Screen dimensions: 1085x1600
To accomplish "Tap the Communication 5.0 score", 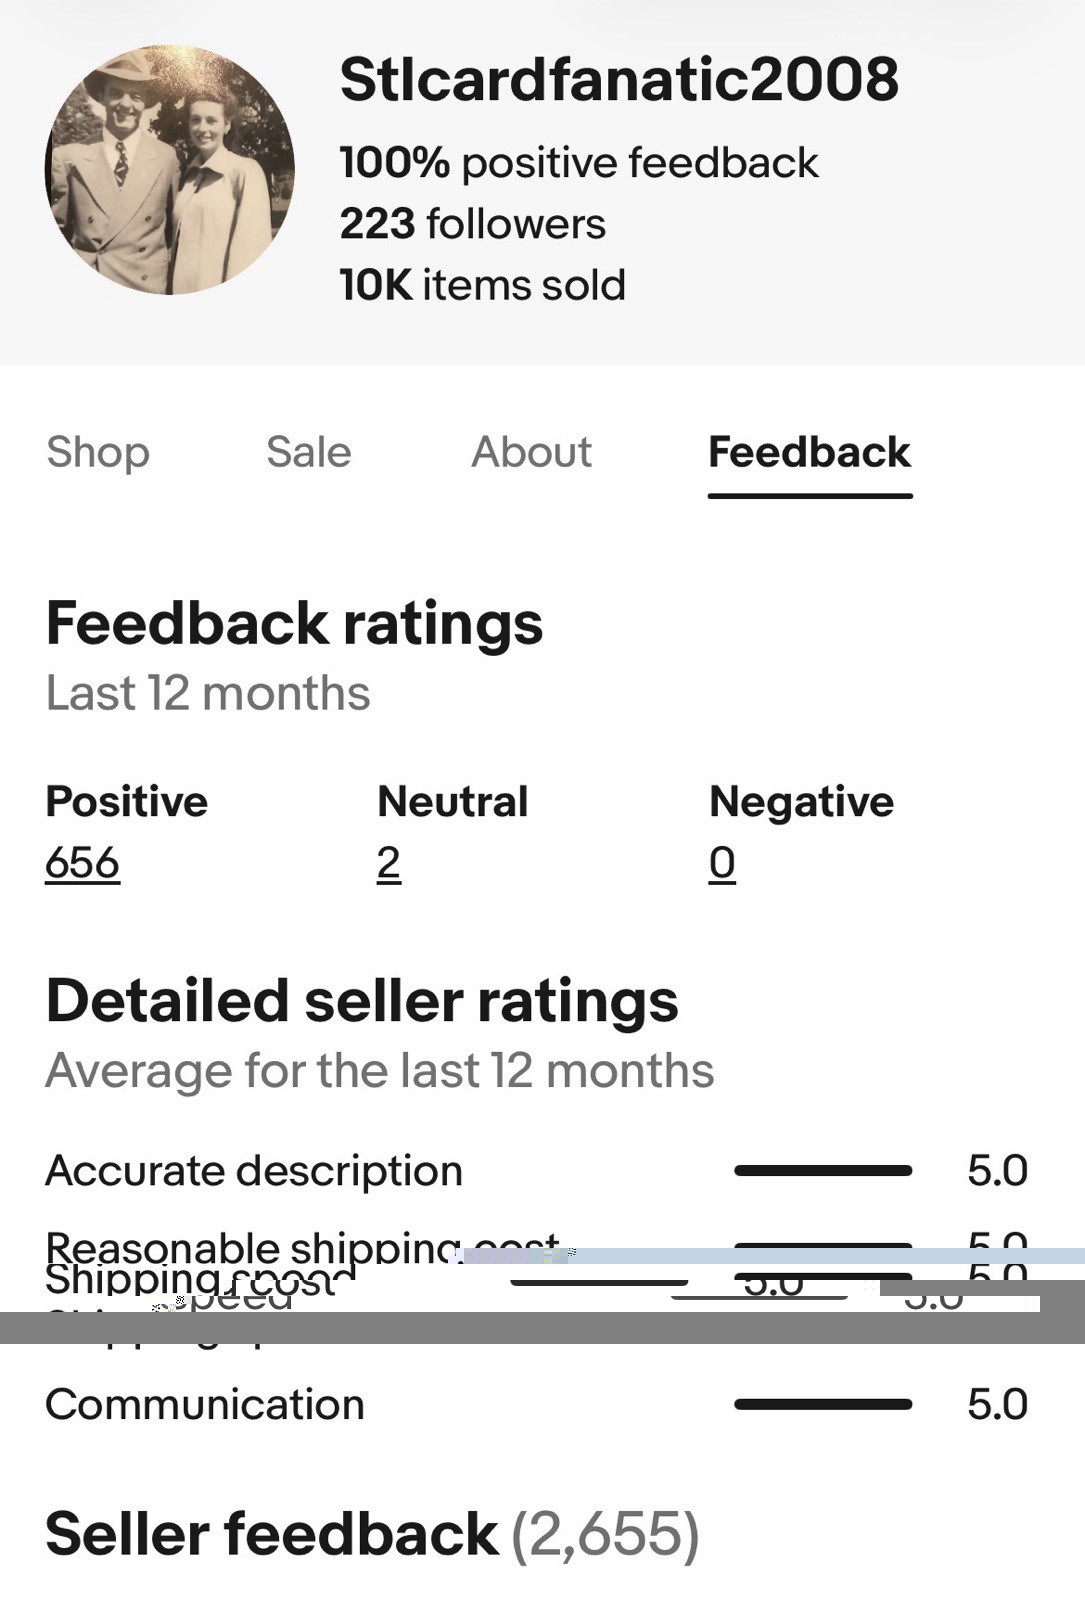I will [x=997, y=1404].
